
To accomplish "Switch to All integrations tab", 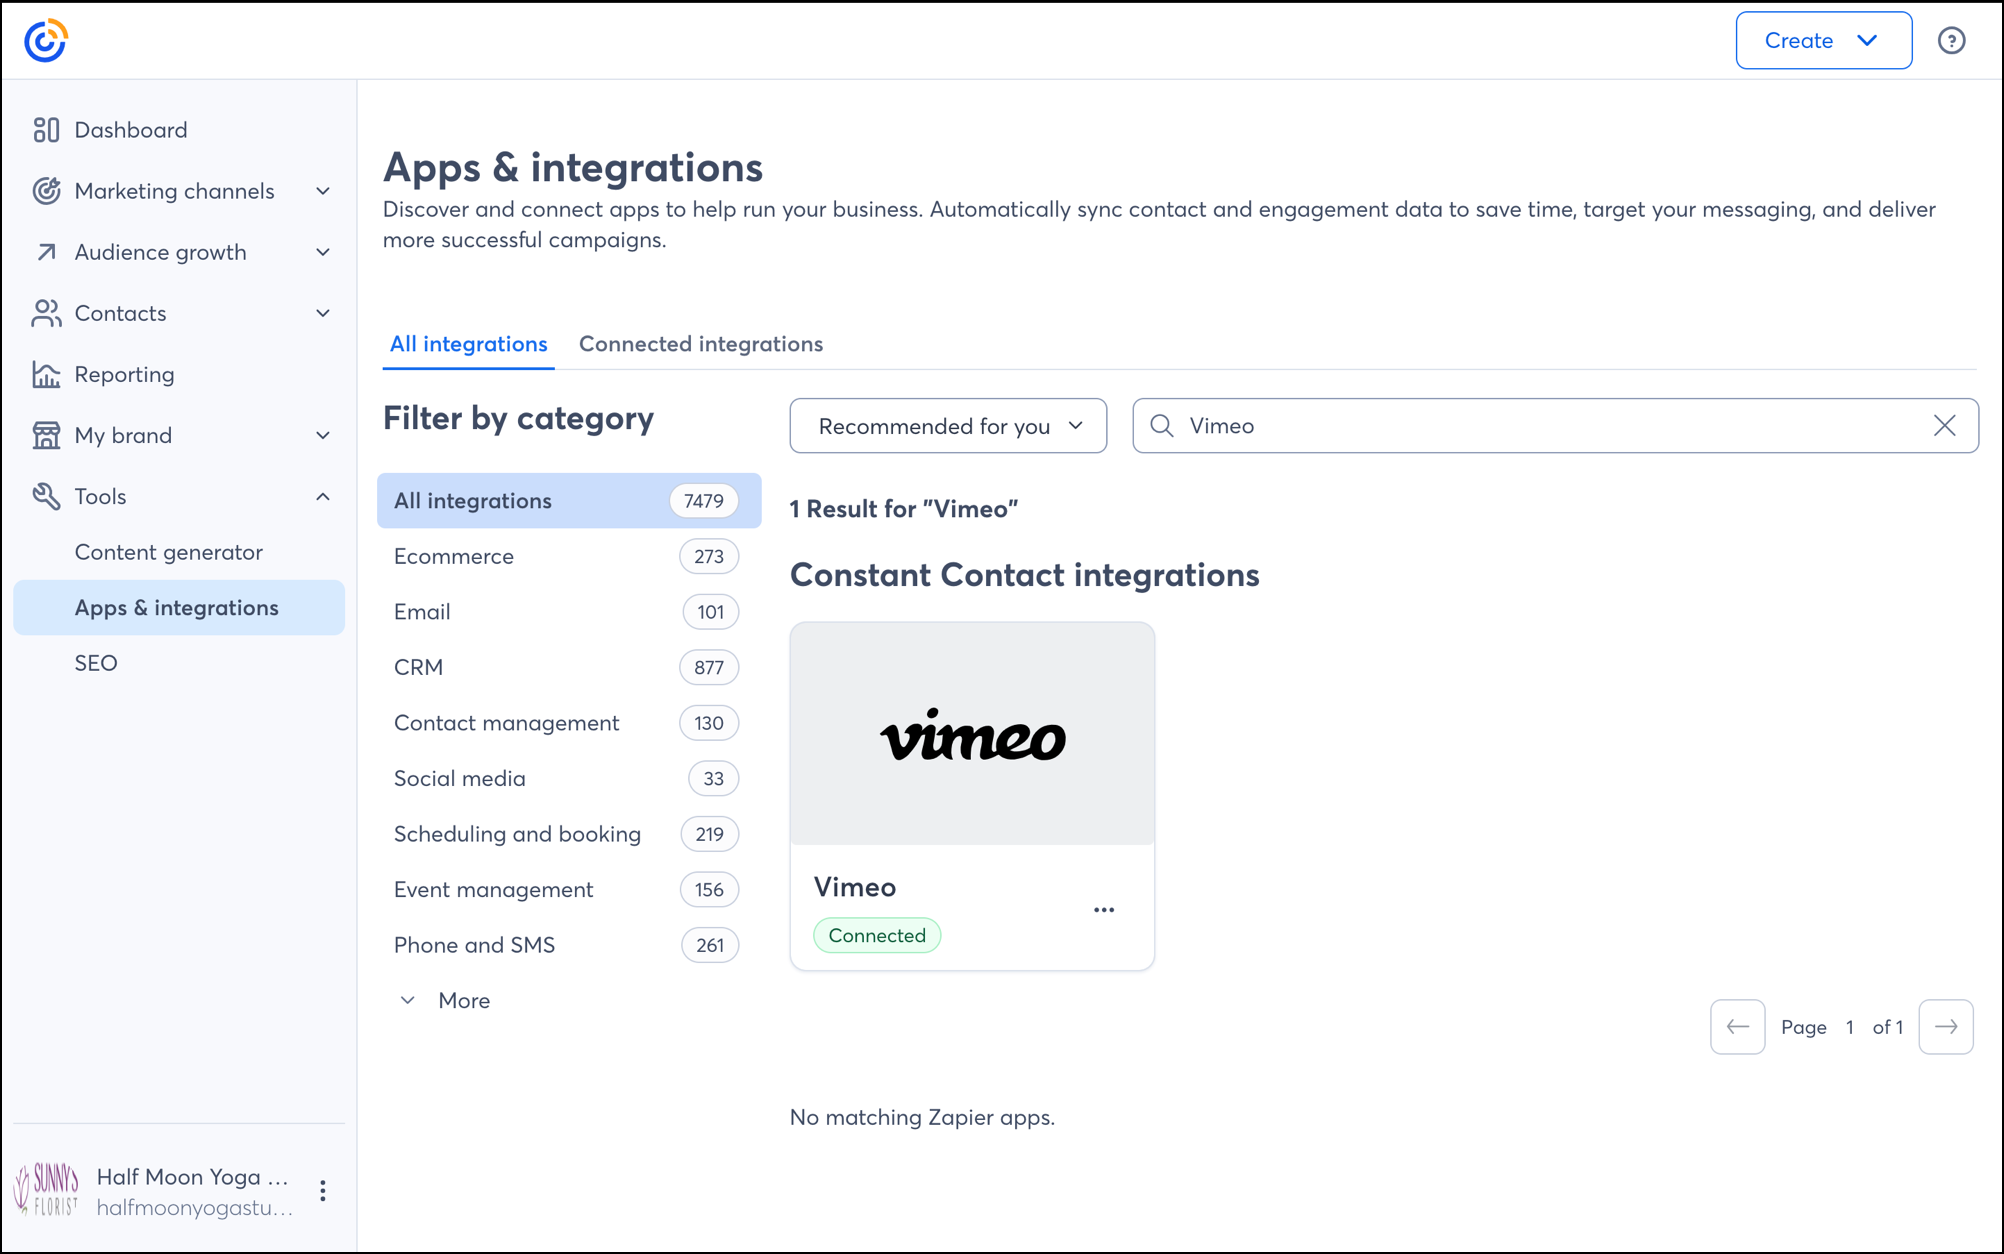I will point(468,344).
